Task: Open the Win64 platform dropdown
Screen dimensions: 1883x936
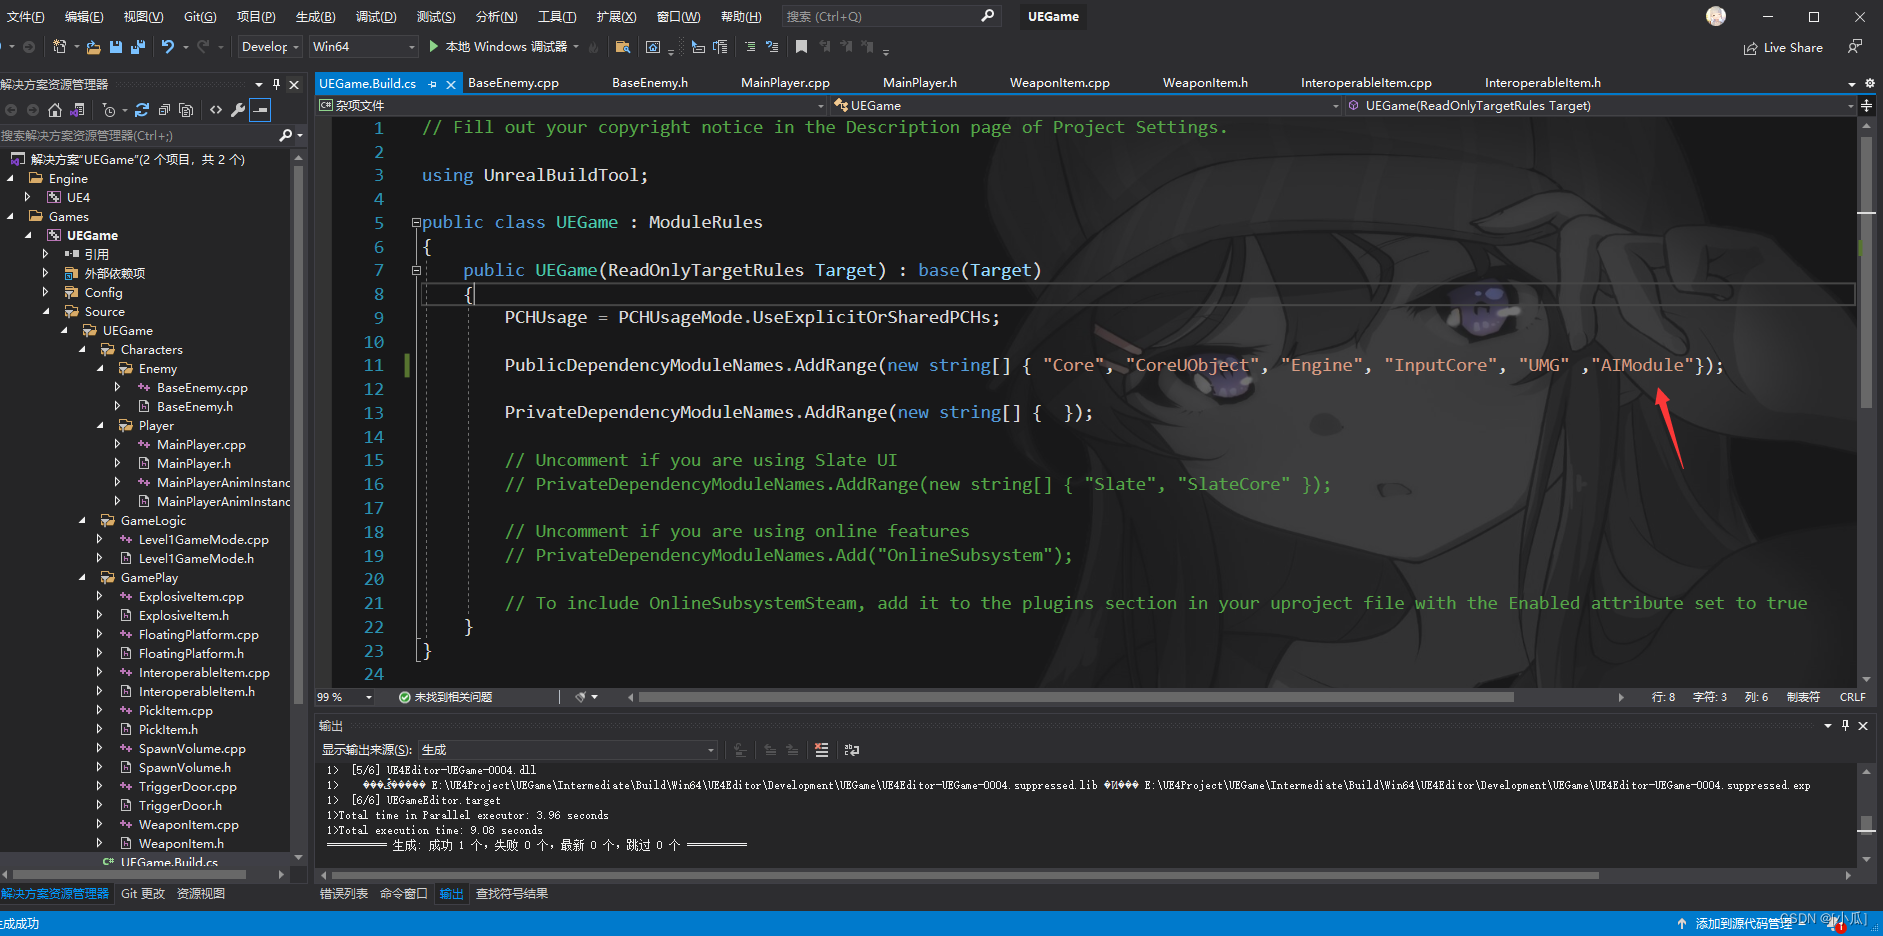Action: point(364,47)
